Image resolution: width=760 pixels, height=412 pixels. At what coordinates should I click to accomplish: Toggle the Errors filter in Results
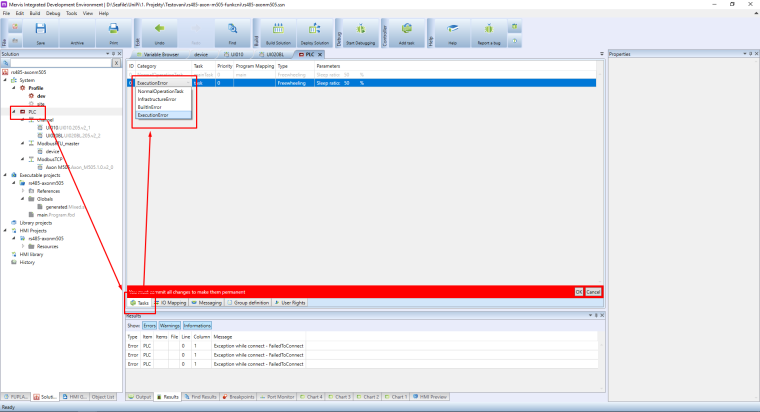coord(149,325)
